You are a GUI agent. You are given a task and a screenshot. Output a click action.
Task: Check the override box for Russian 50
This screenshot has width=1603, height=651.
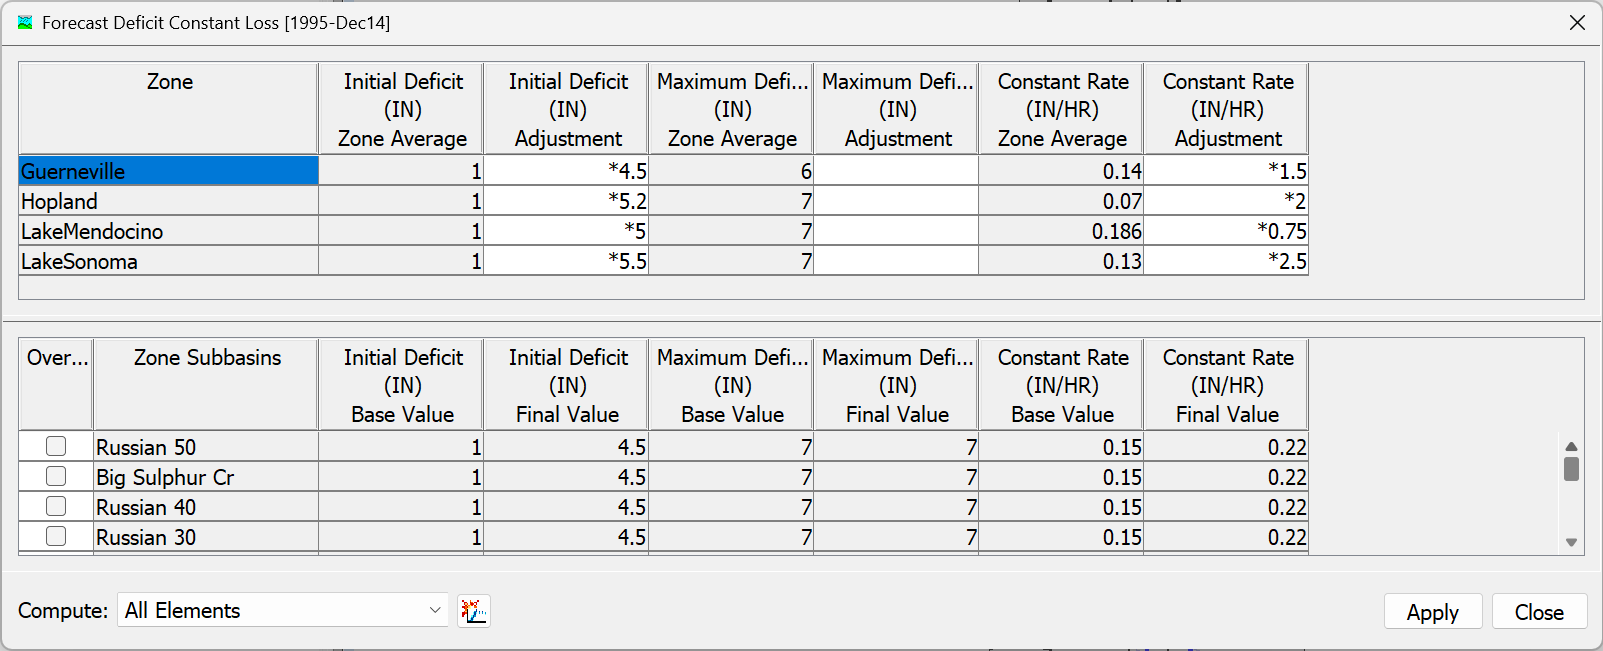(x=56, y=446)
